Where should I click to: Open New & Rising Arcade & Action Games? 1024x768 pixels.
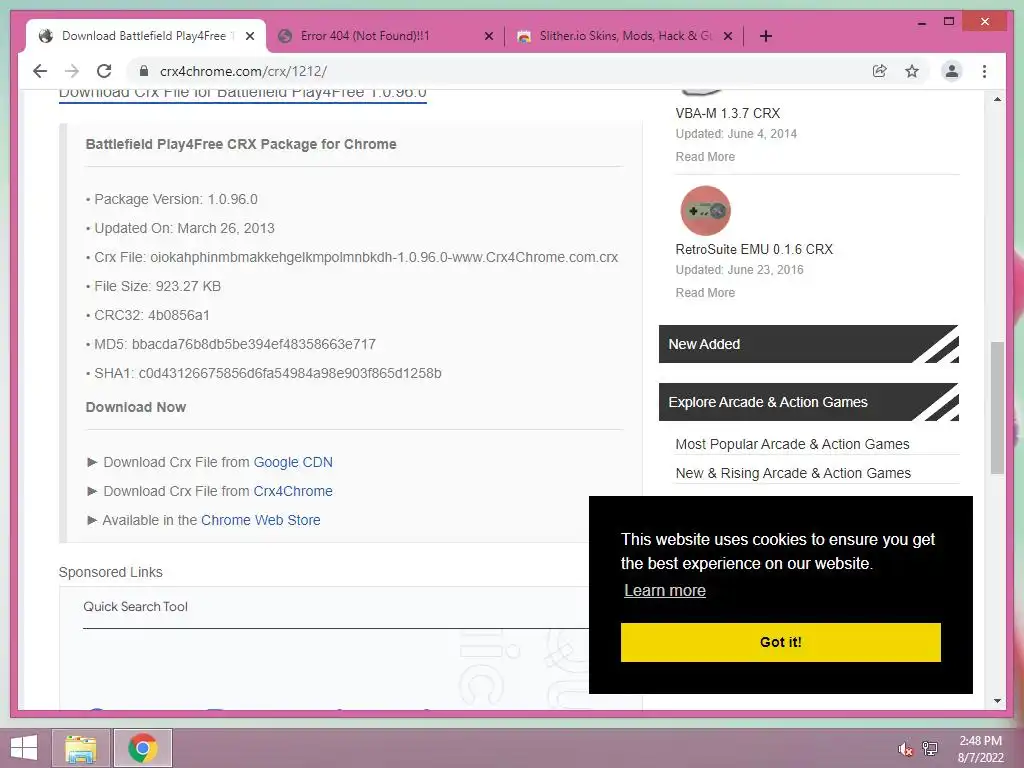click(x=793, y=473)
